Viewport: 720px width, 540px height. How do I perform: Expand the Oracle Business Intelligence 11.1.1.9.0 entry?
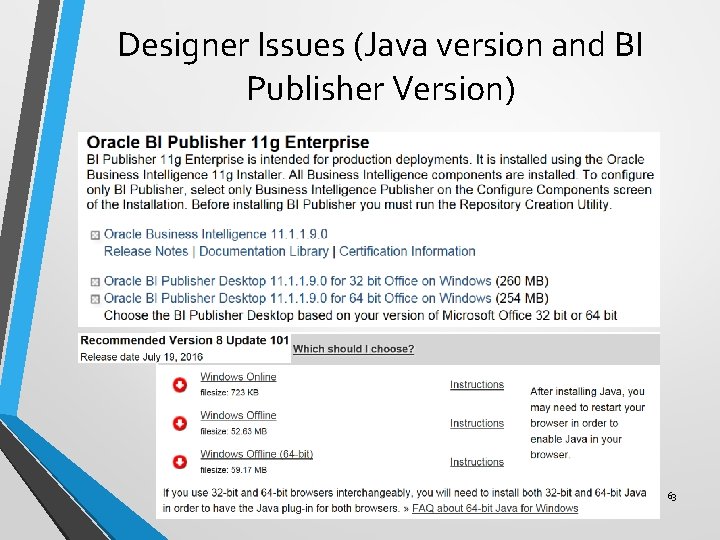coord(95,236)
